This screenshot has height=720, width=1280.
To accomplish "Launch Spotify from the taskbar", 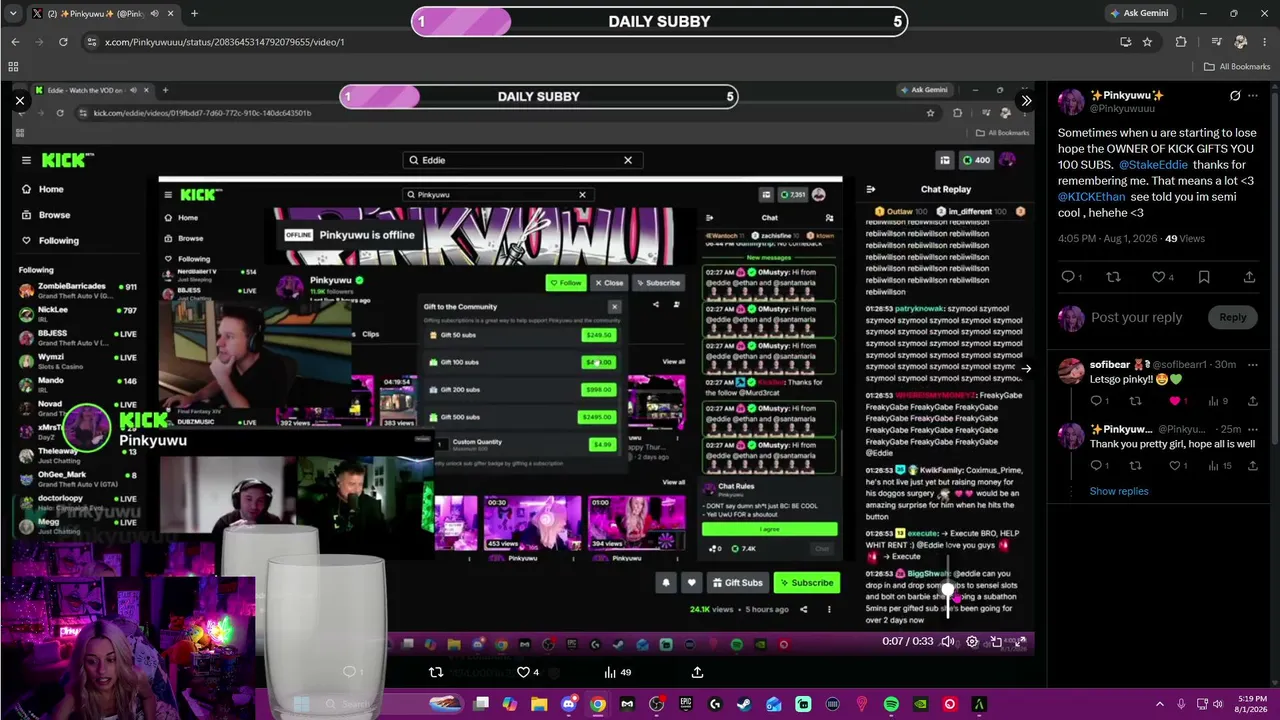I will click(x=891, y=704).
